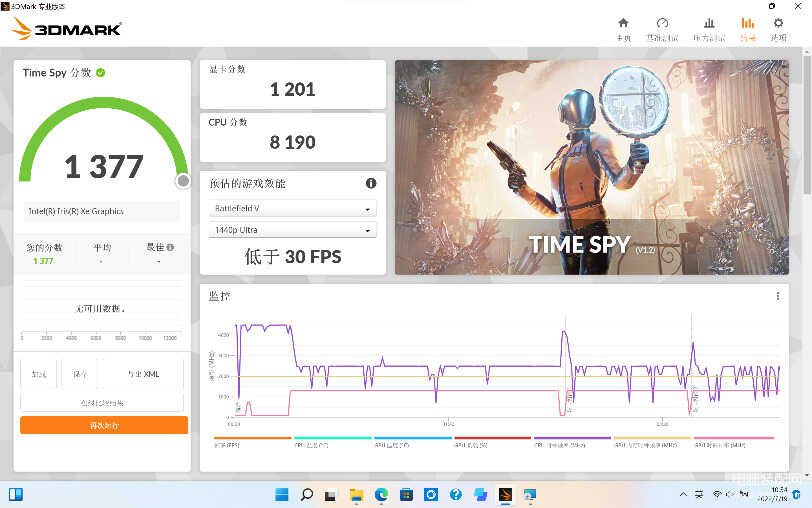Open the taskbar clock and date
The height and width of the screenshot is (508, 812).
773,494
